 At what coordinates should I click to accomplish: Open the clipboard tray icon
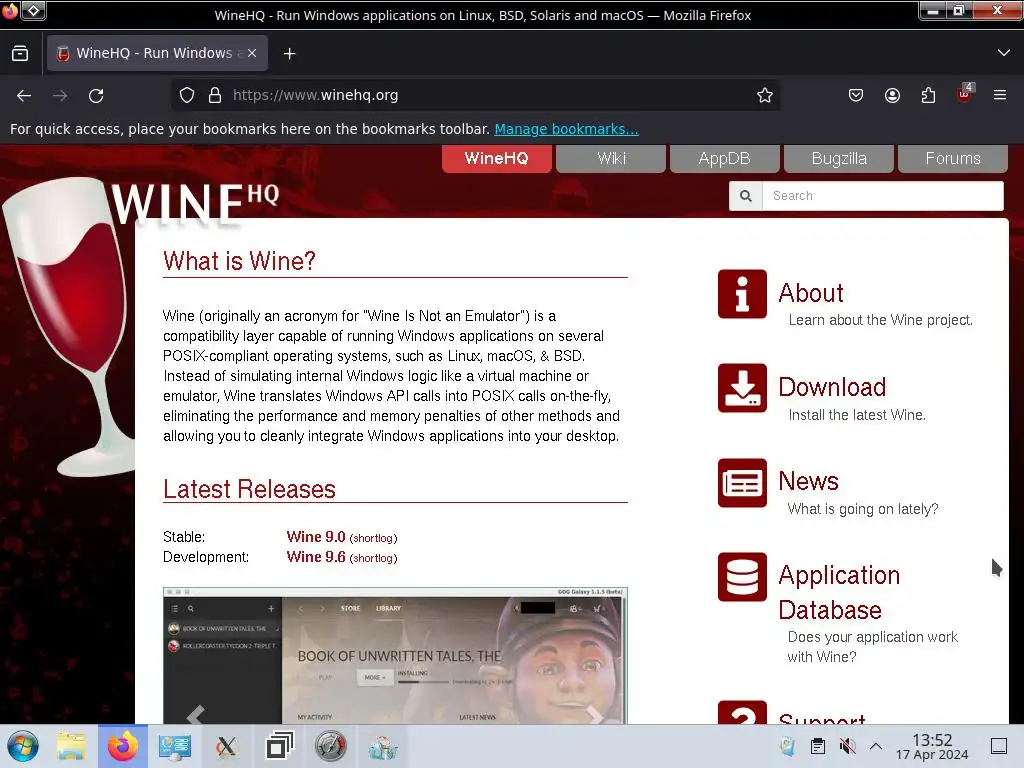(818, 746)
